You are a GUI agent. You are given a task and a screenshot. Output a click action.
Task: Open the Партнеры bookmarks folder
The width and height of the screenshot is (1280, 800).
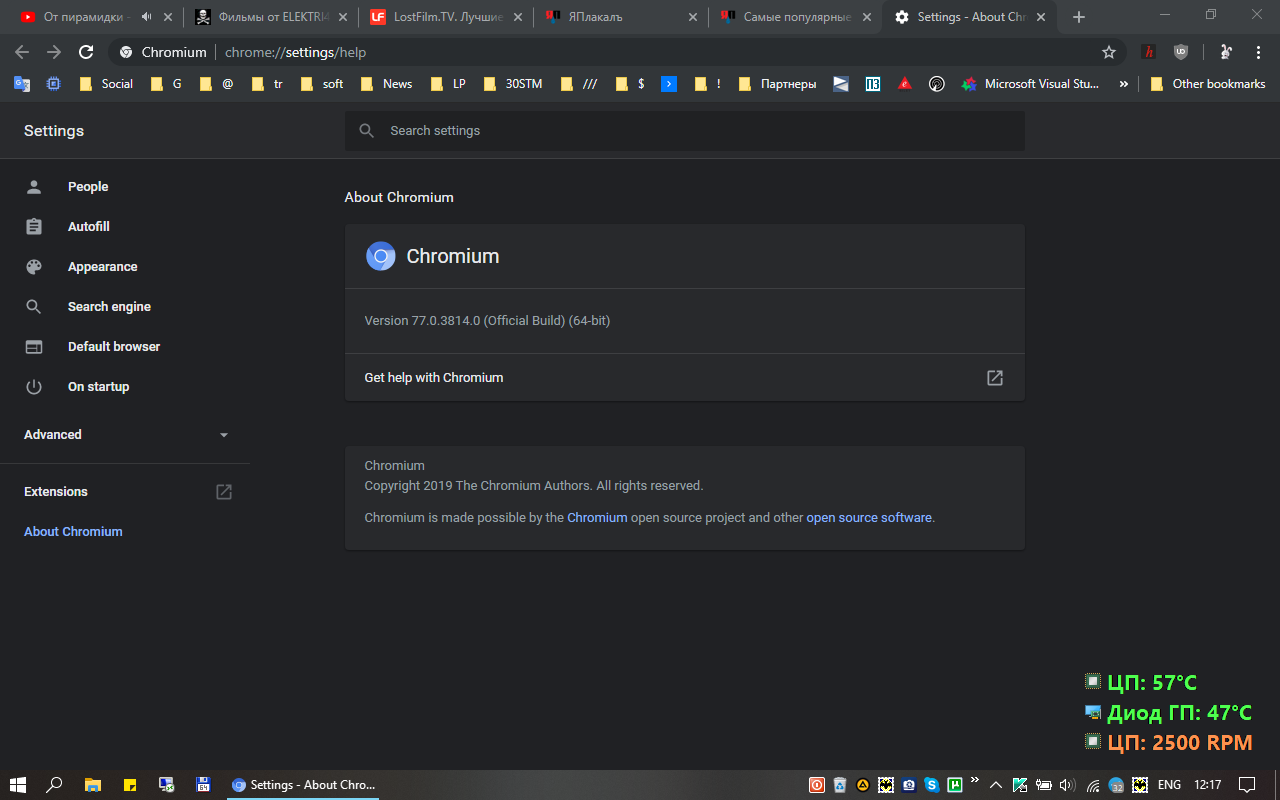(777, 84)
